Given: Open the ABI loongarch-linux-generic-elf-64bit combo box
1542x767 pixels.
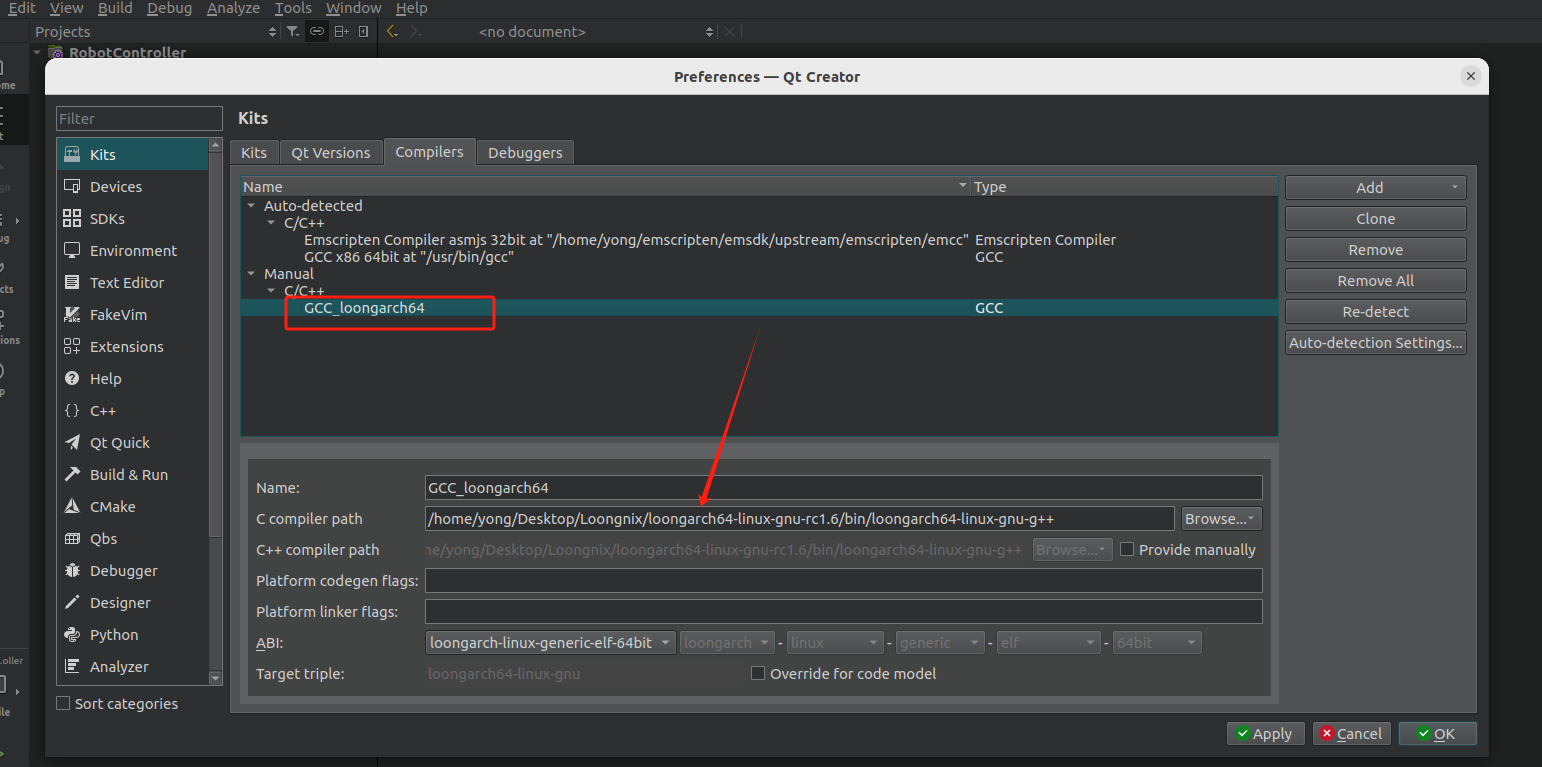Looking at the screenshot, I should (x=551, y=643).
